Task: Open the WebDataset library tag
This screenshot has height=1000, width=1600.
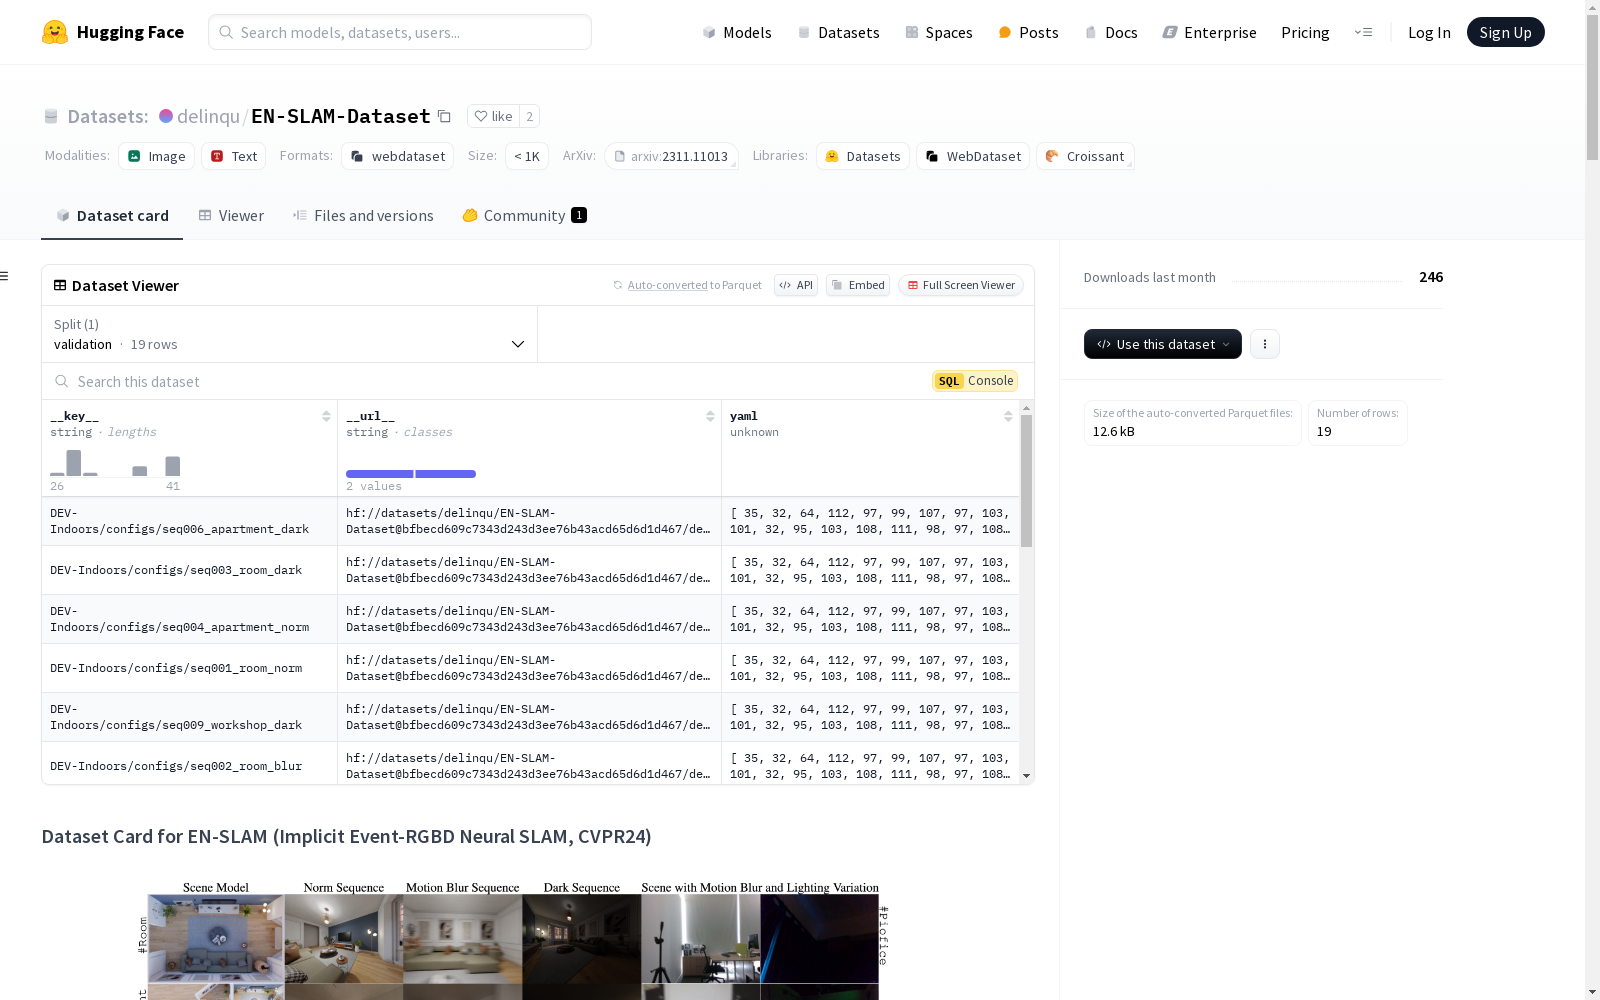Action: pos(973,156)
